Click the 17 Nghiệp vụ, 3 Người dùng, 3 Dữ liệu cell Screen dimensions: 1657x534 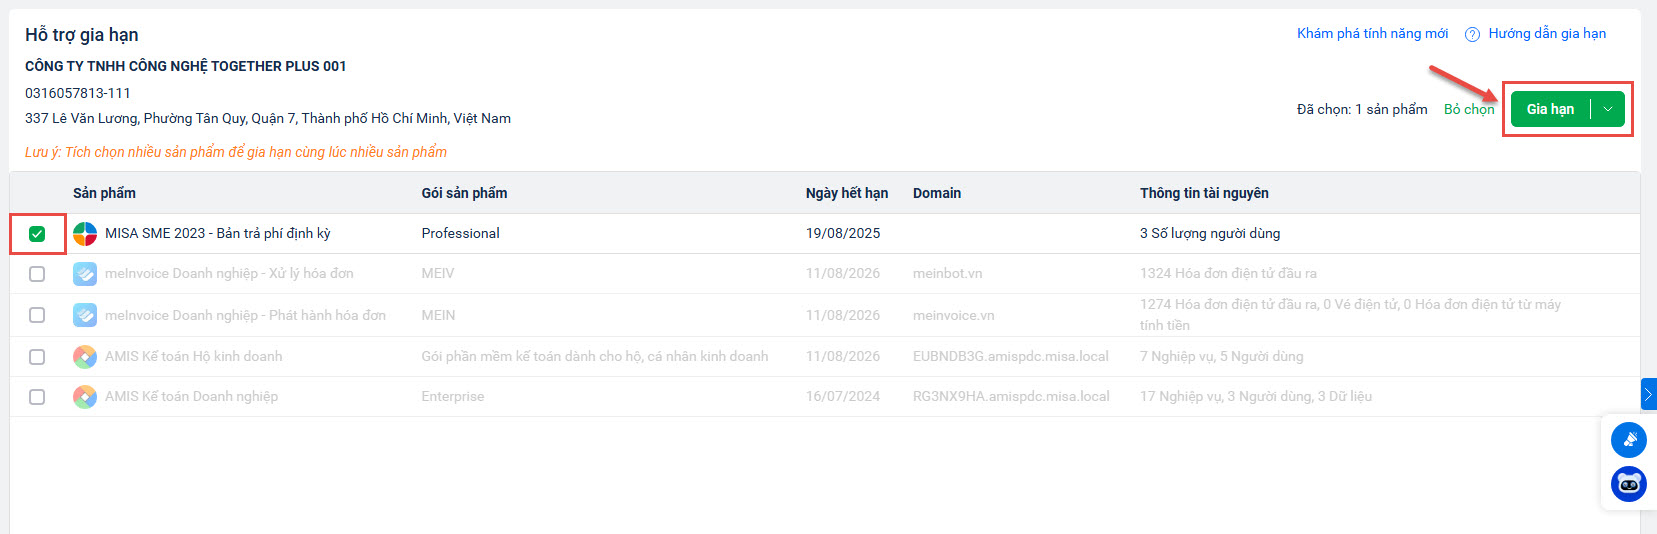coord(1256,396)
